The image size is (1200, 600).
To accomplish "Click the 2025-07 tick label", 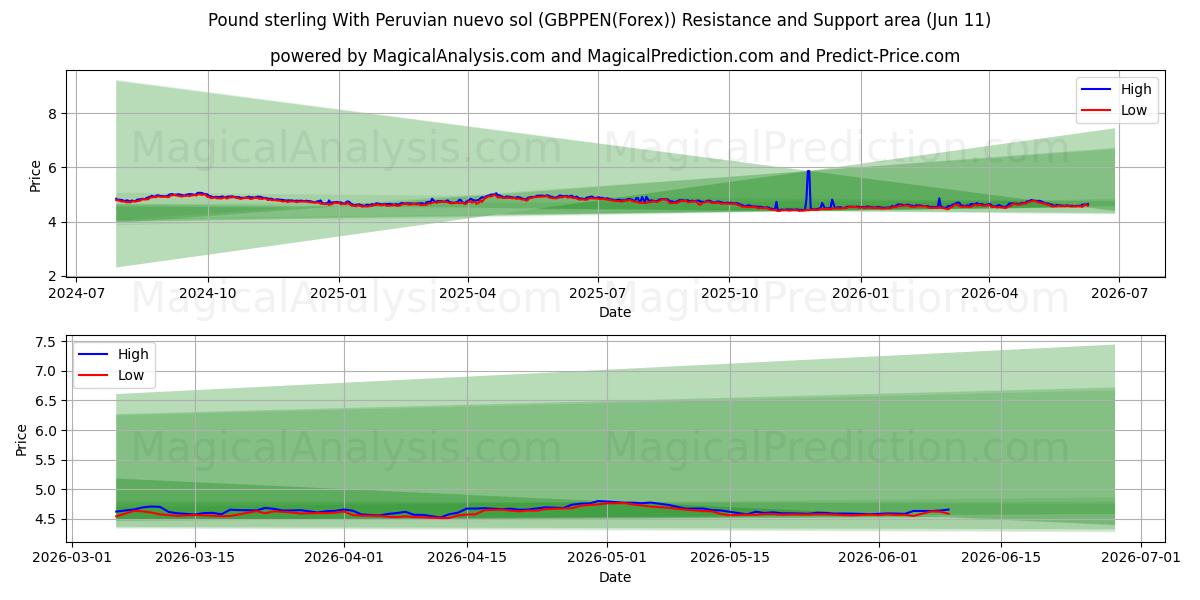I will coord(597,294).
